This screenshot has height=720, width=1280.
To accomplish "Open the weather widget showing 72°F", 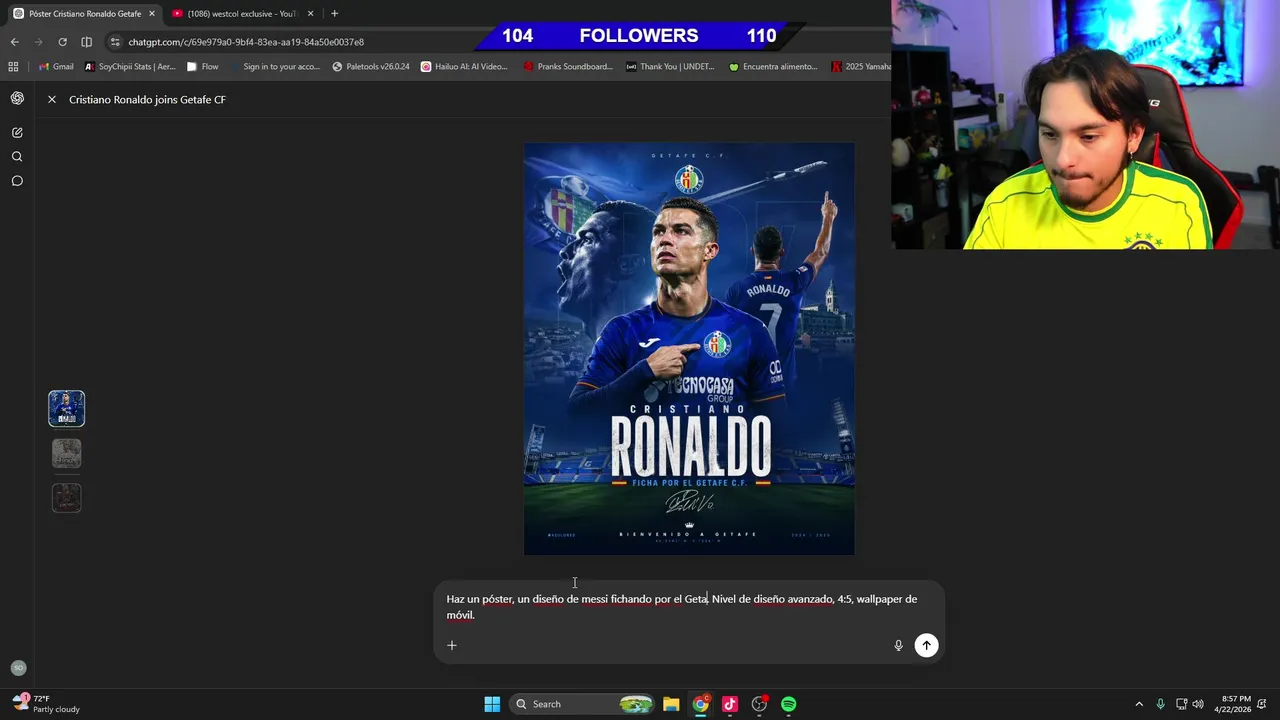I will click(46, 704).
